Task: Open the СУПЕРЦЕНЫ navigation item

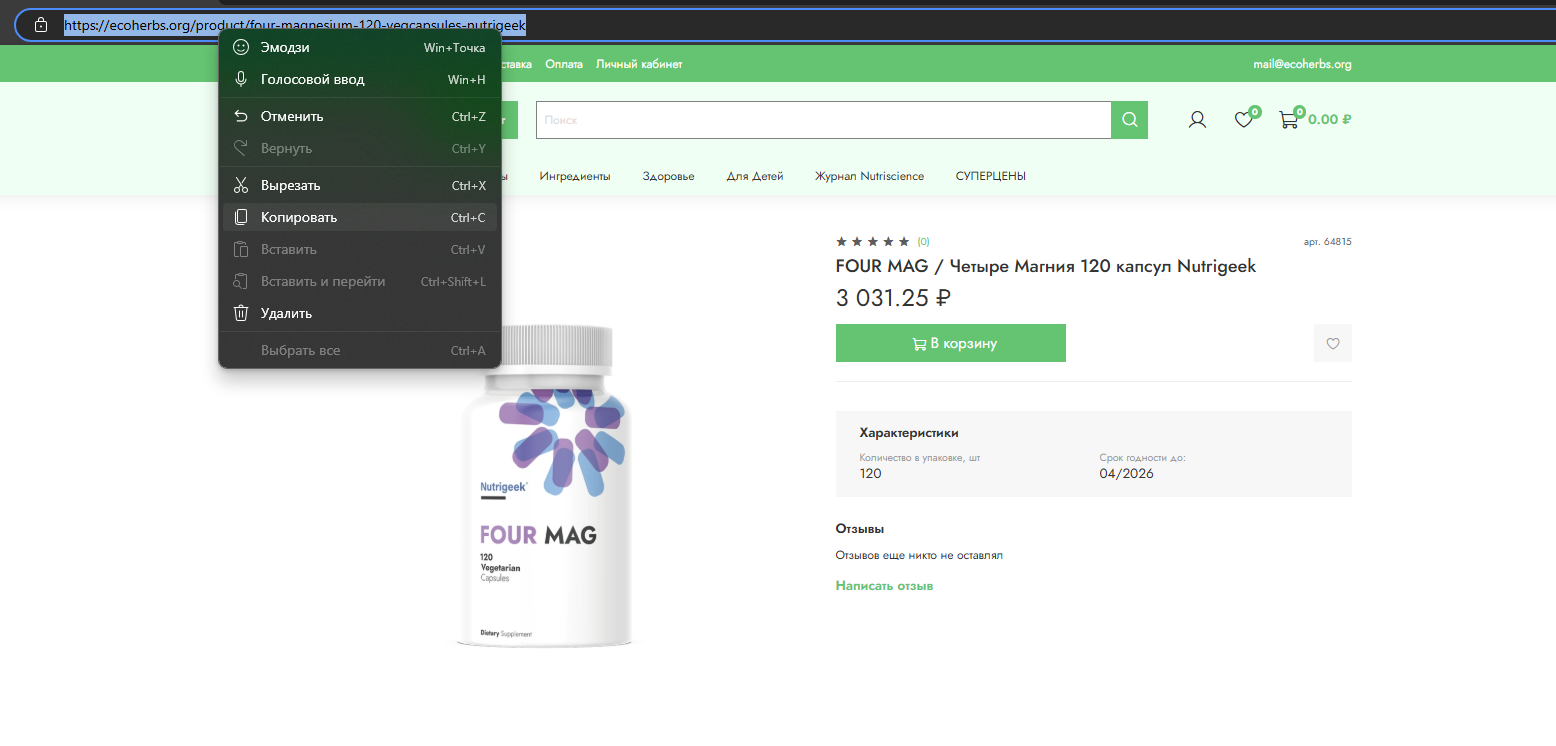Action: click(x=991, y=176)
